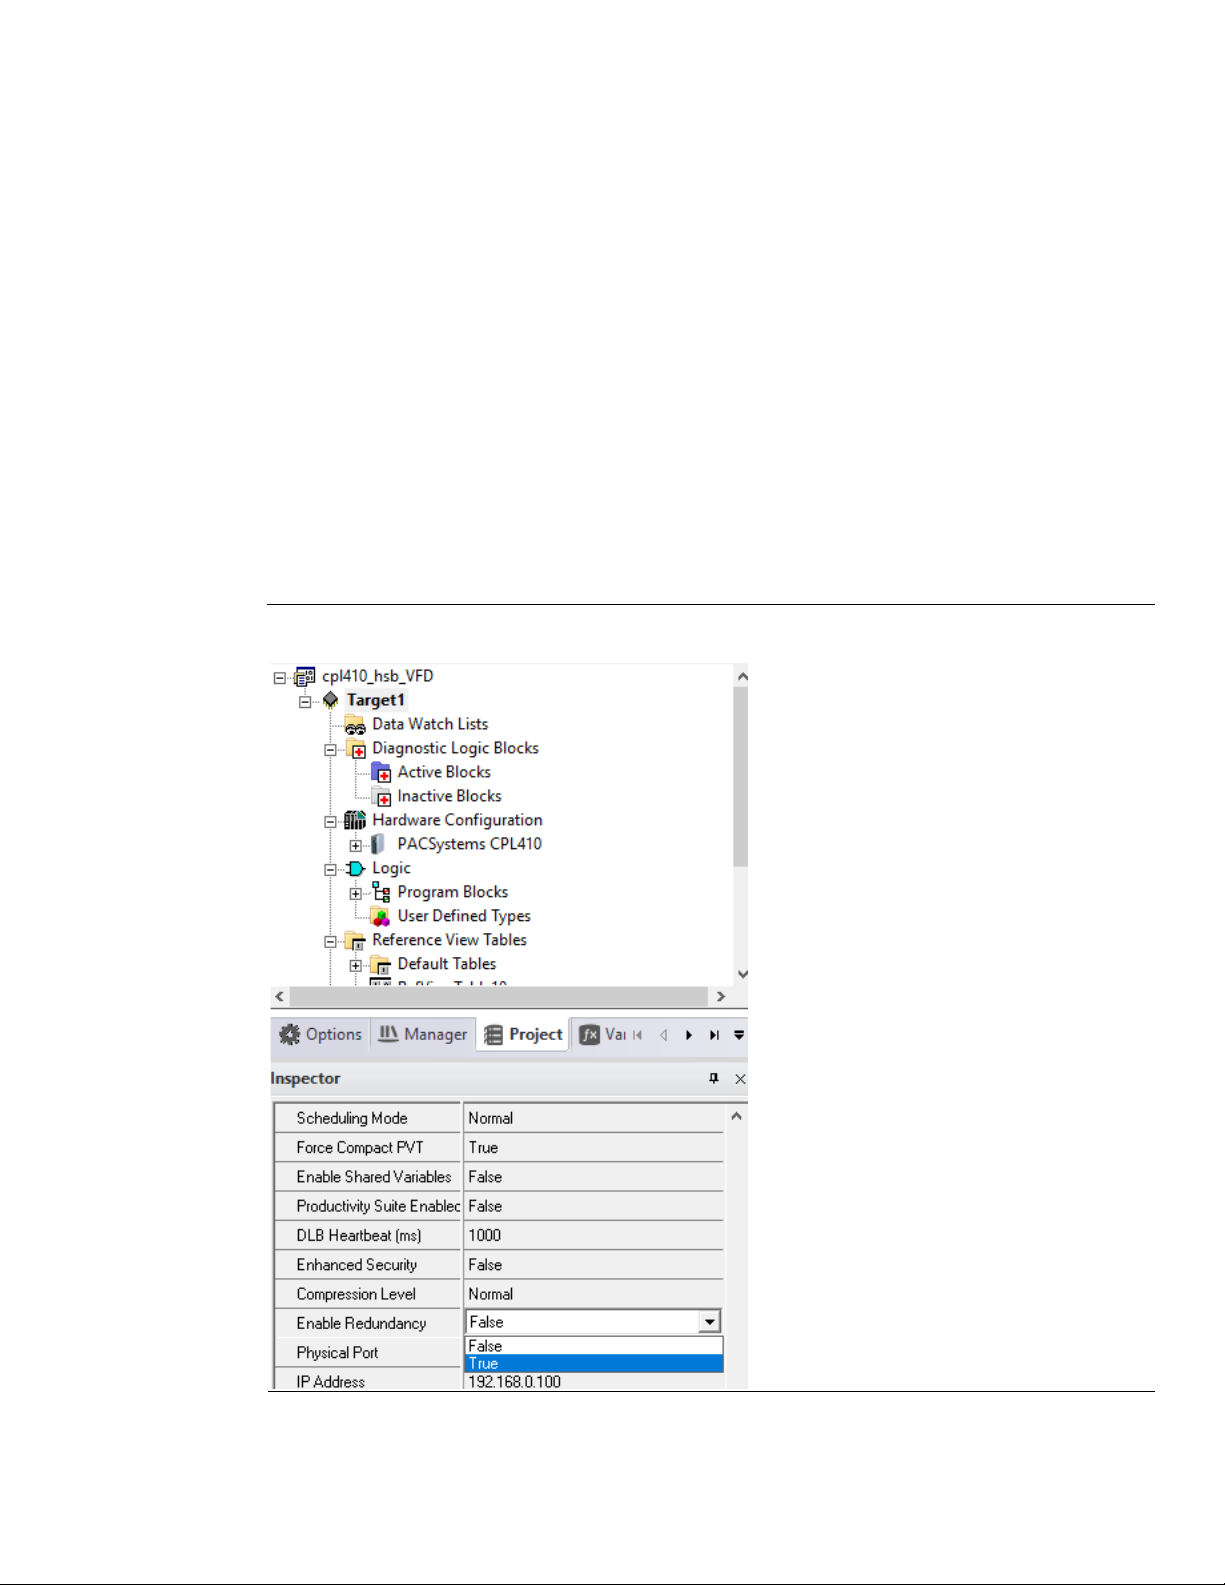
Task: Collapse the Logic node
Action: [330, 870]
